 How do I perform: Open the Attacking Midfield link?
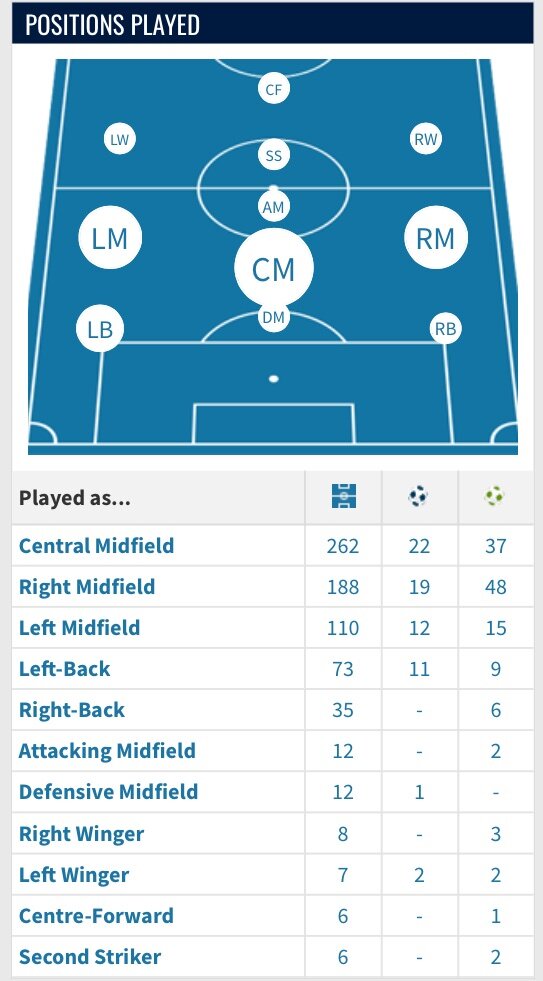pos(107,751)
